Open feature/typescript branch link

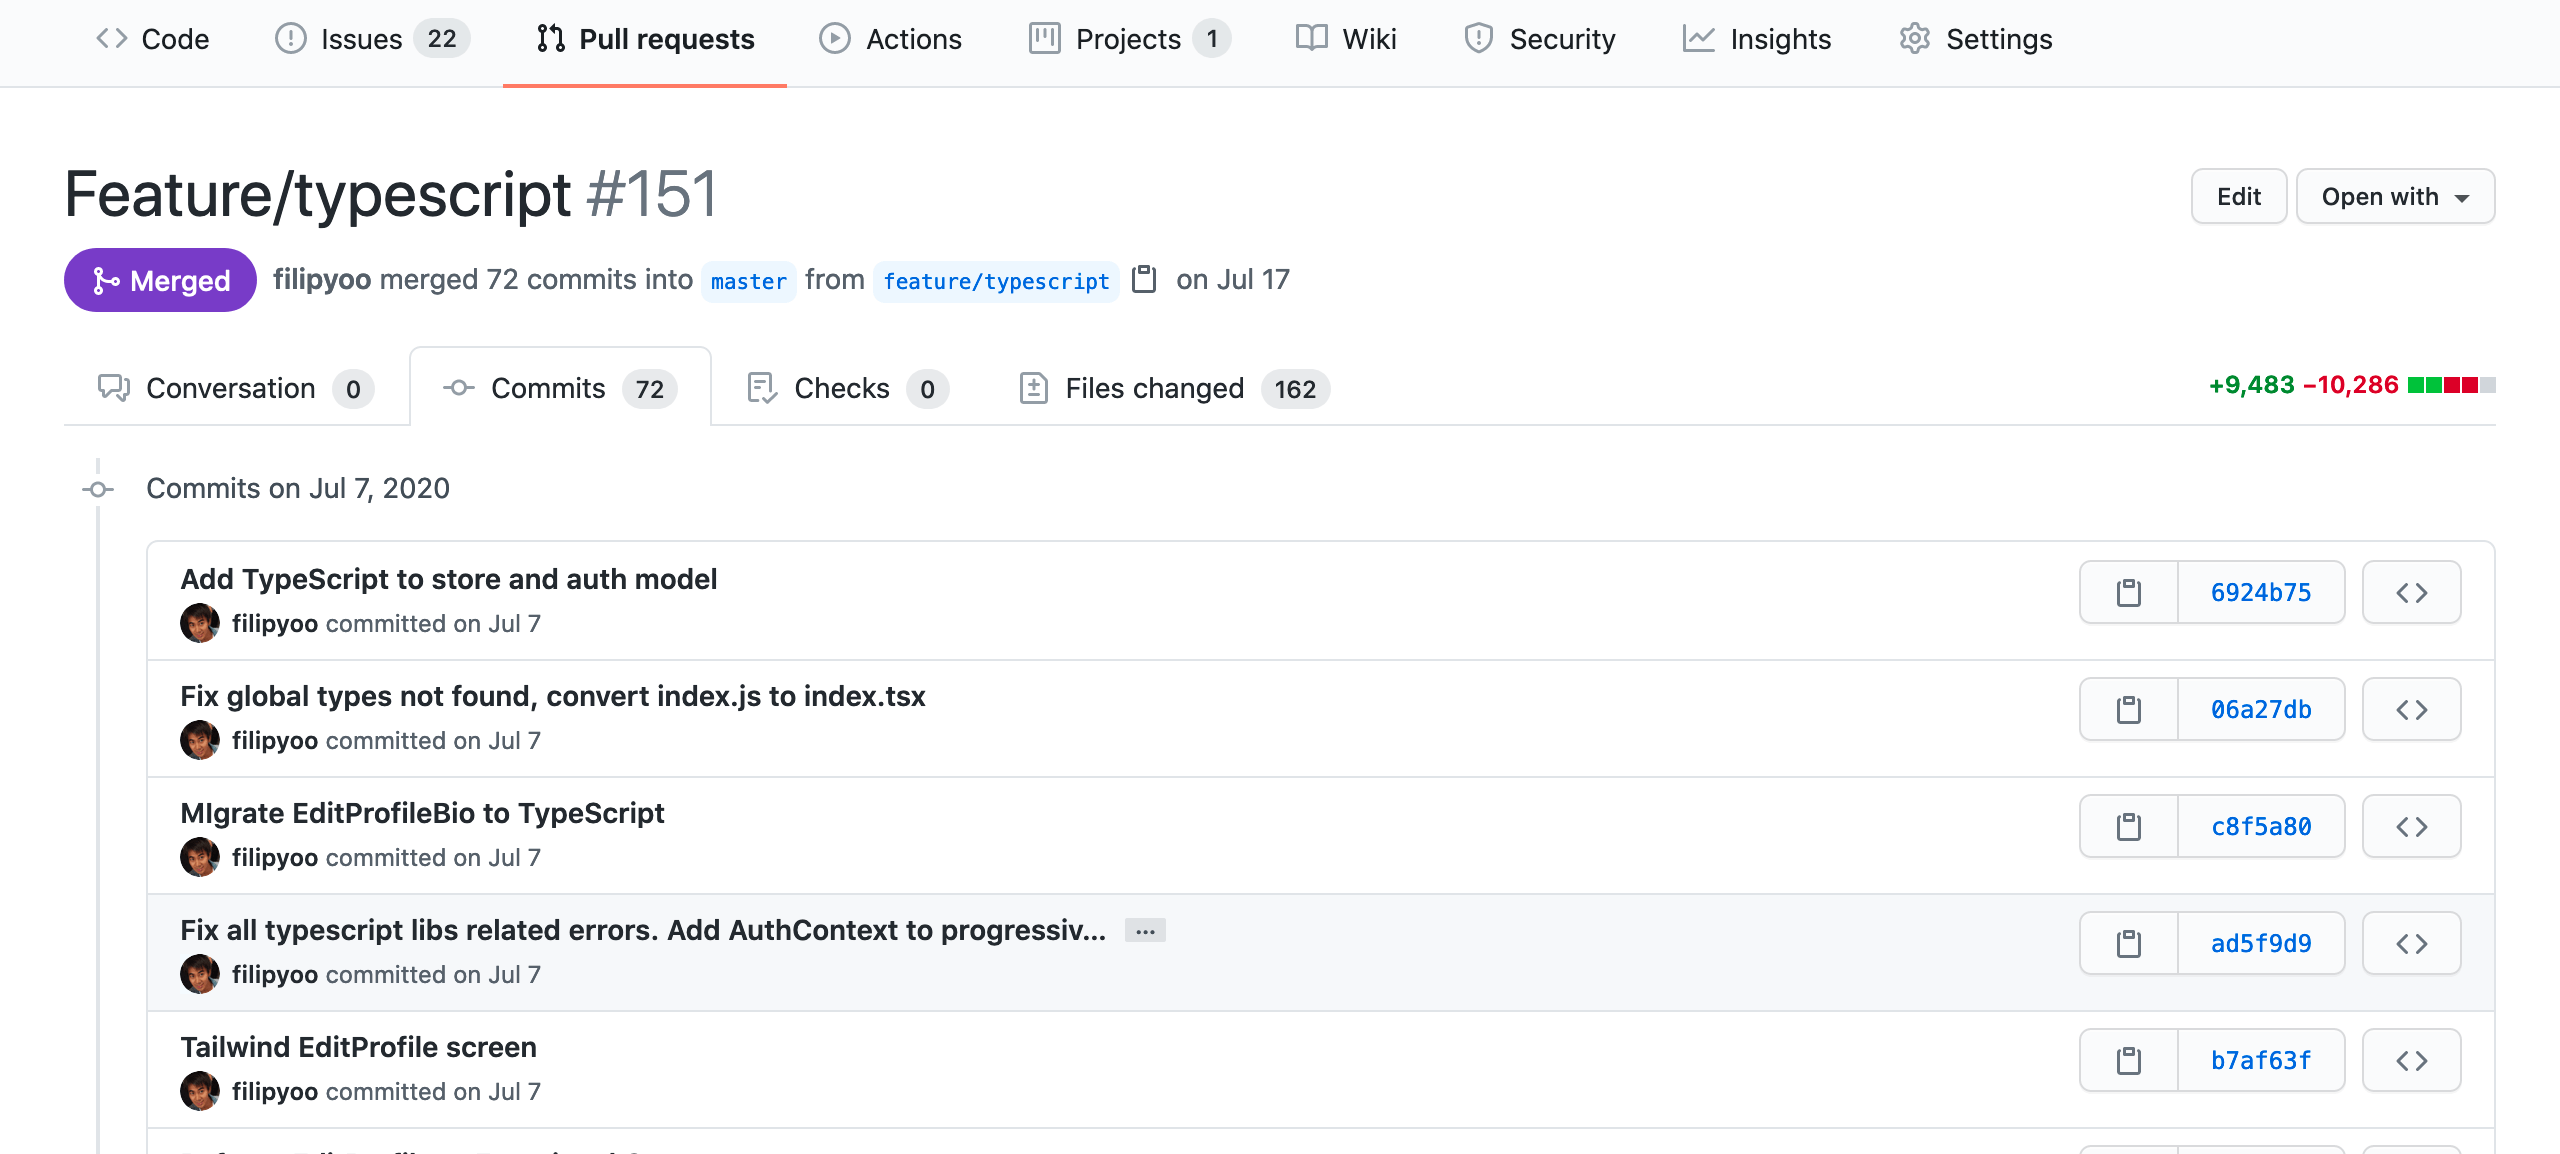(996, 281)
